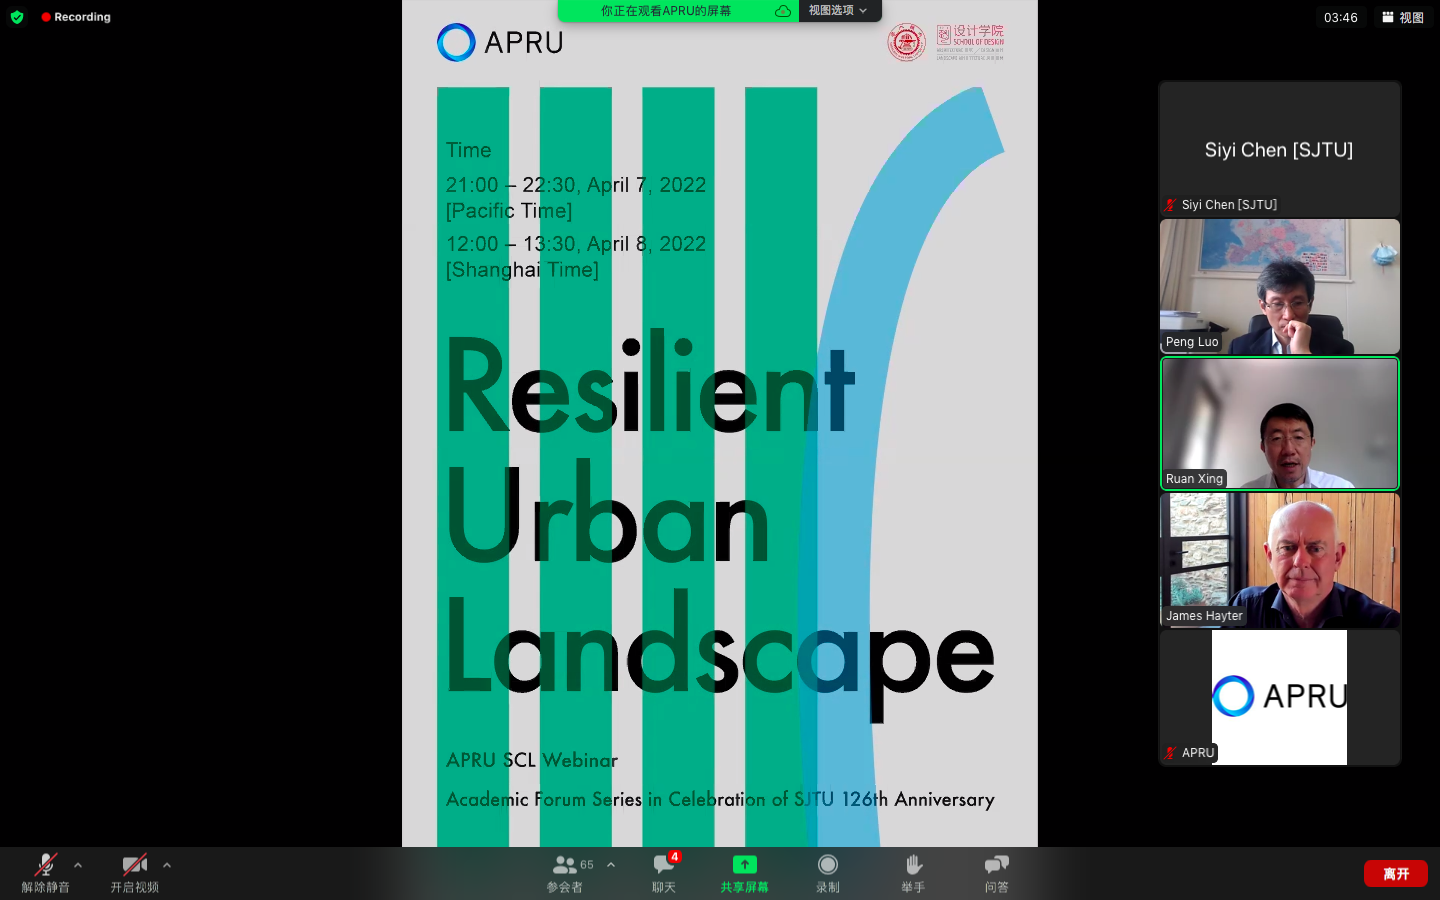Image resolution: width=1440 pixels, height=900 pixels.
Task: Click the SJTU School of Design logo
Action: point(946,42)
